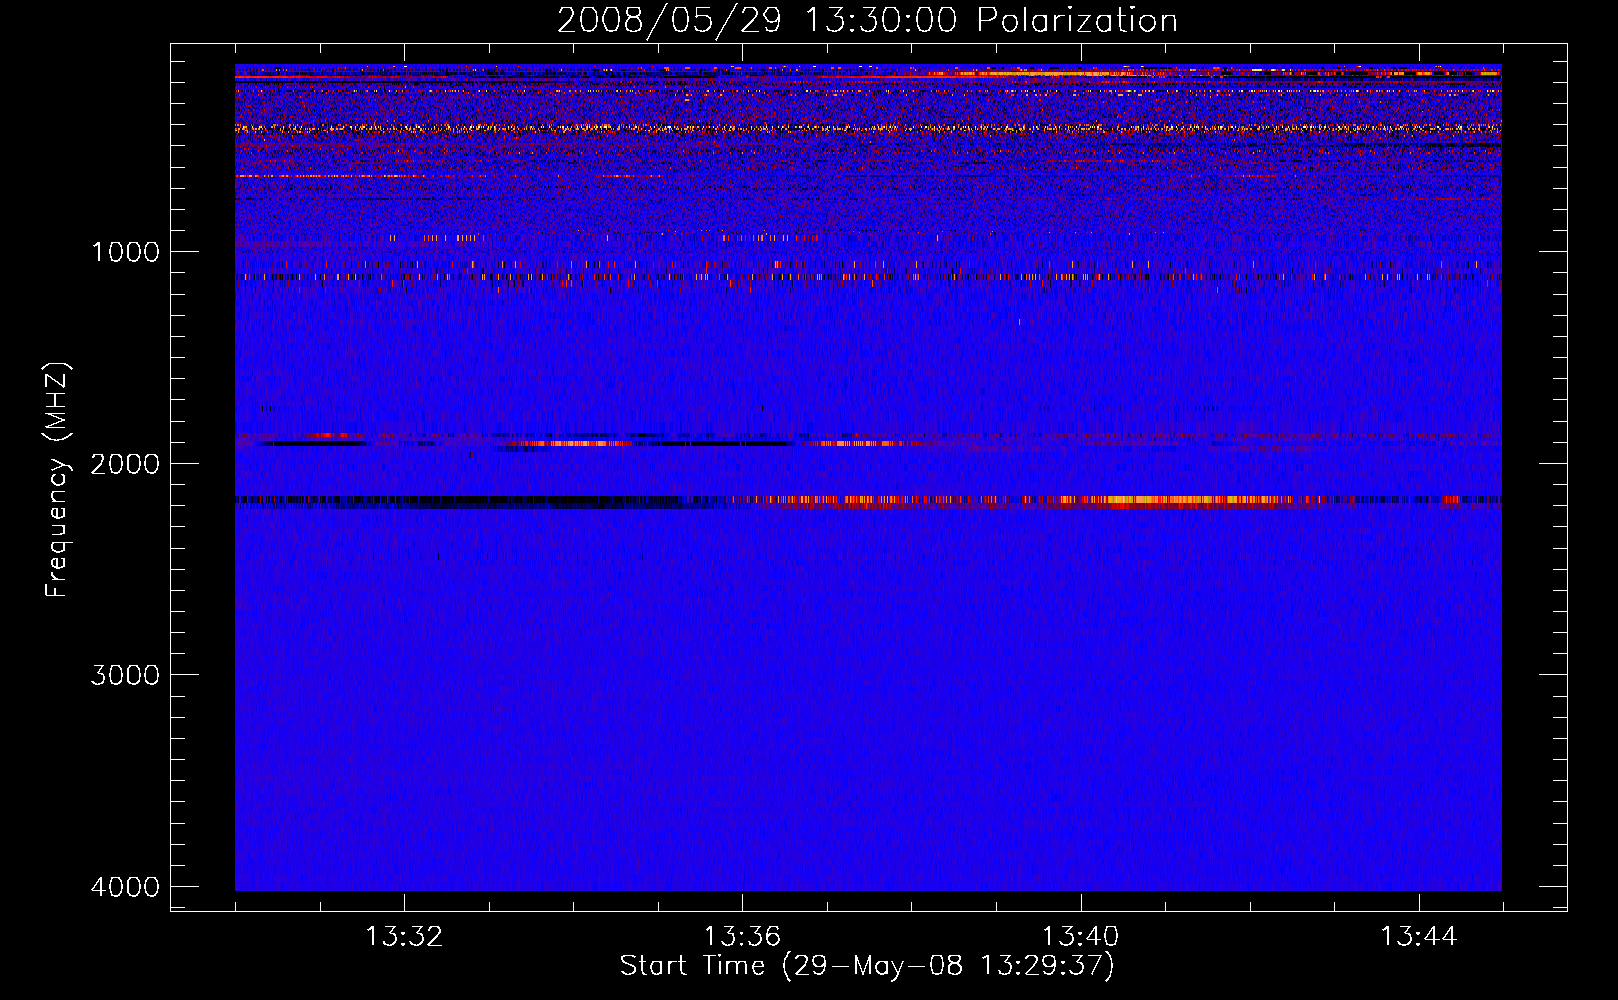
Task: Click the 13:40 time tick label
Action: (x=1081, y=937)
